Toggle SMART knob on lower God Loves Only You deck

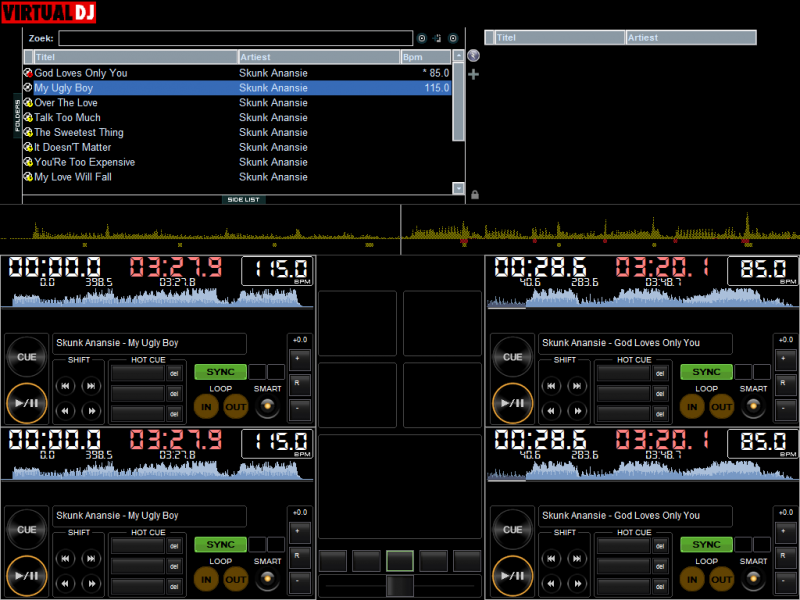753,579
